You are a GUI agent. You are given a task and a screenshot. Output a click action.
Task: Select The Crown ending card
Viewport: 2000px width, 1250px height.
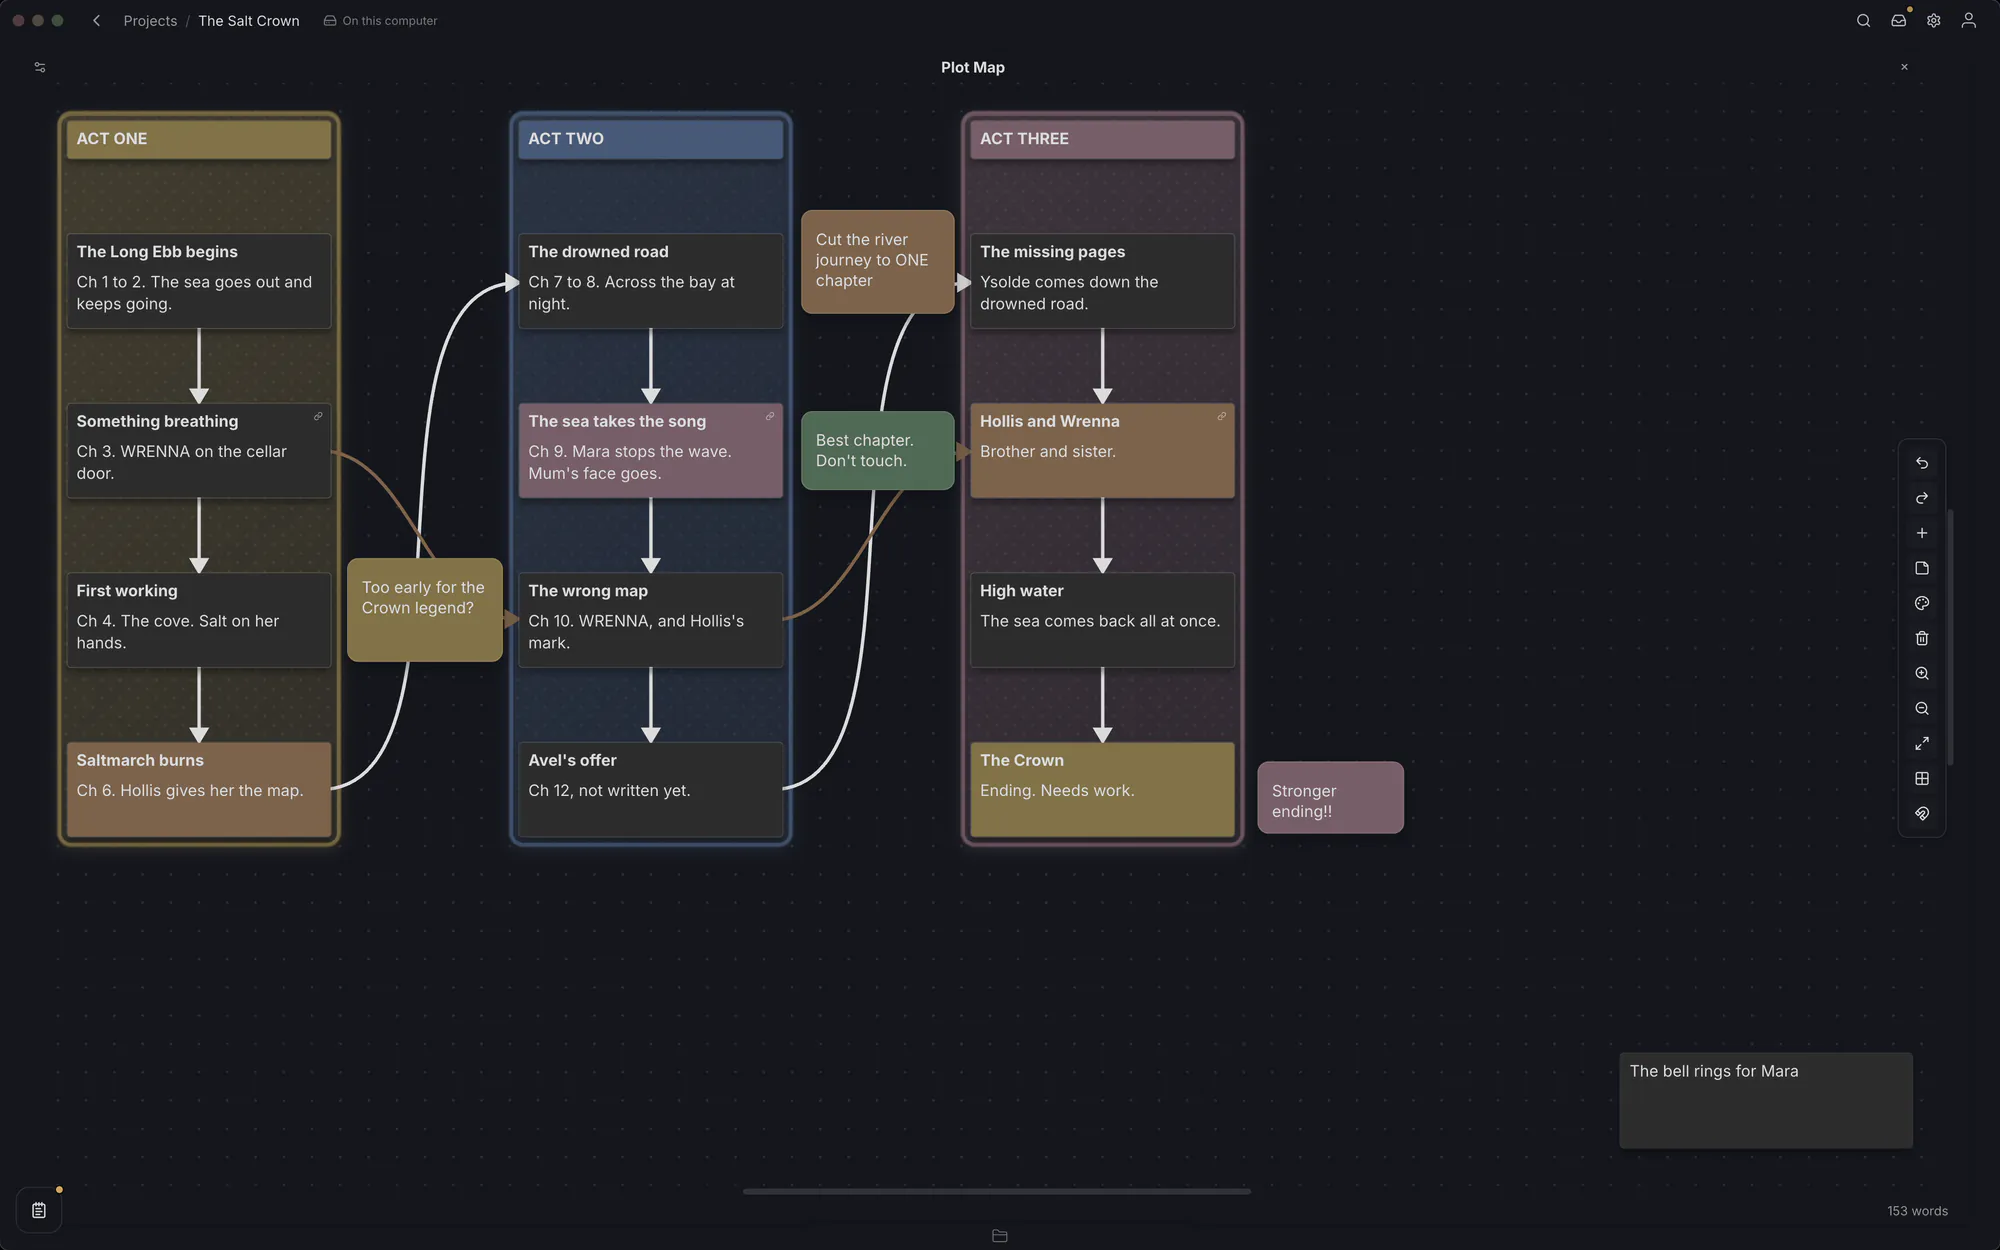(x=1102, y=789)
